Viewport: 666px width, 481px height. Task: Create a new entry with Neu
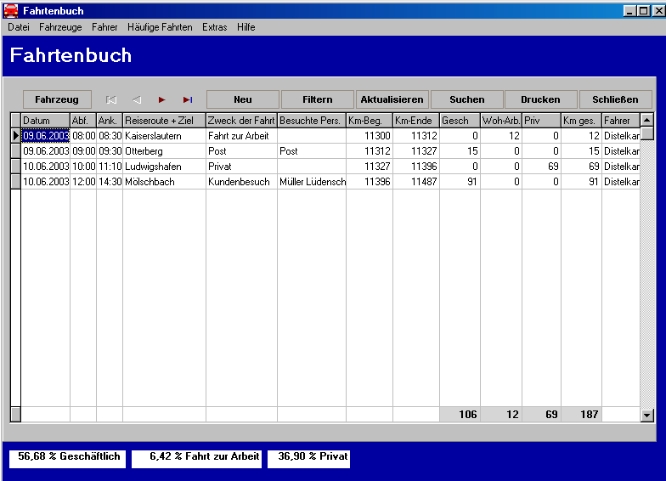(240, 100)
